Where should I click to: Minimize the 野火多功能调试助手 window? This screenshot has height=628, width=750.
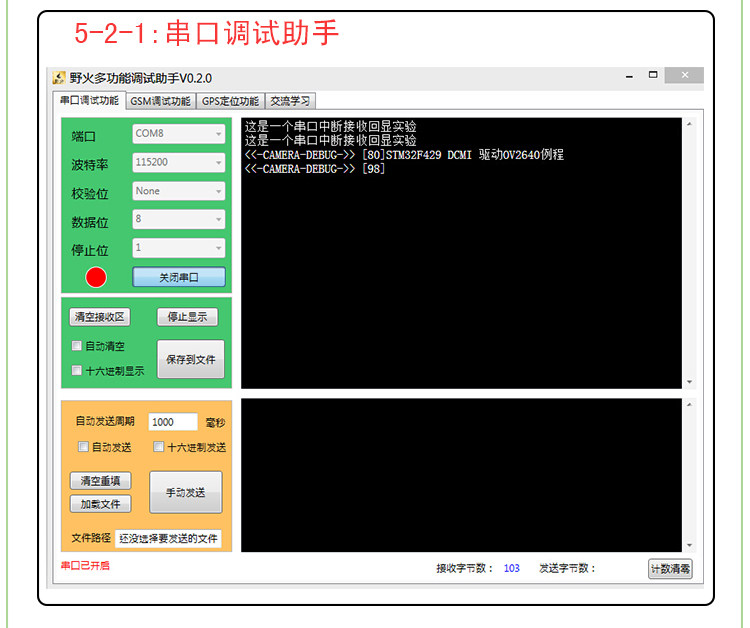tap(629, 76)
